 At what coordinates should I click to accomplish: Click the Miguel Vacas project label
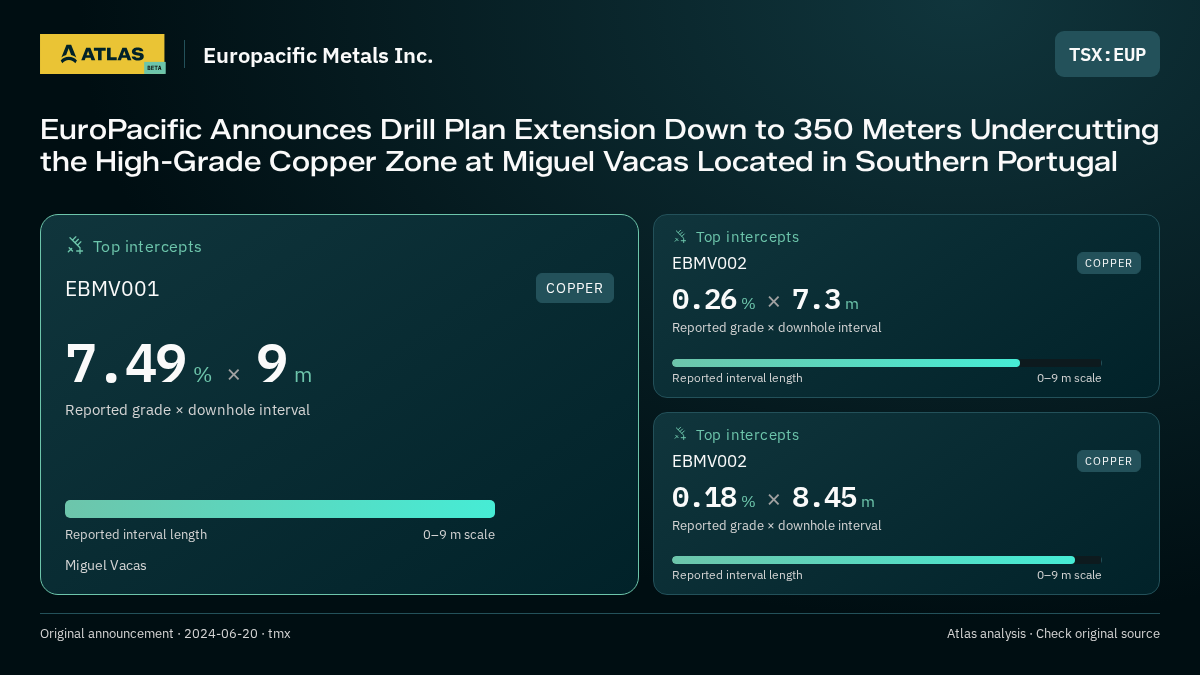click(x=106, y=565)
